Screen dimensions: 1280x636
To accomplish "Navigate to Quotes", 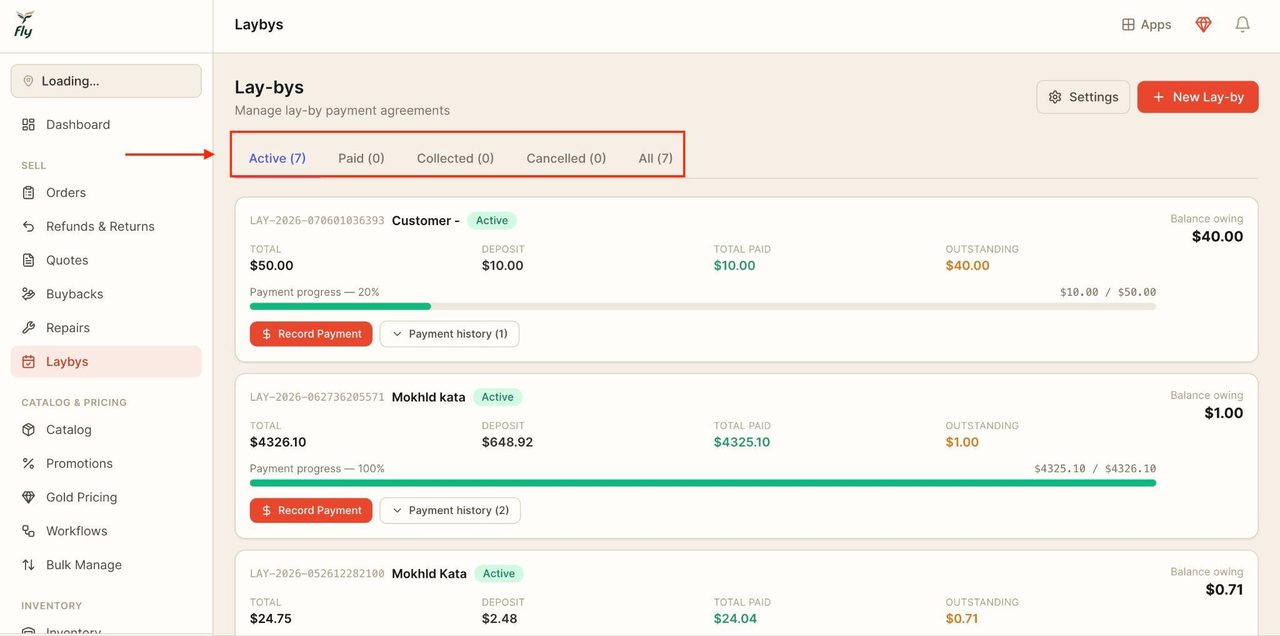I will (x=106, y=261).
